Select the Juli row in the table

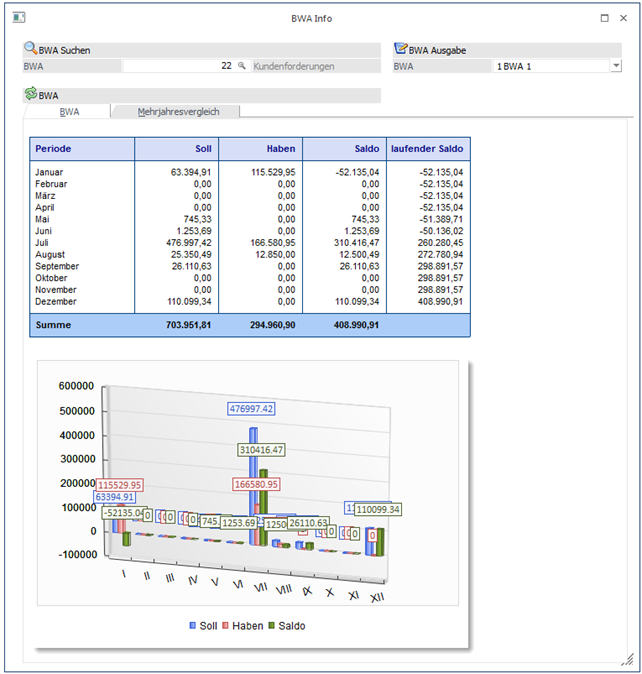(x=250, y=243)
